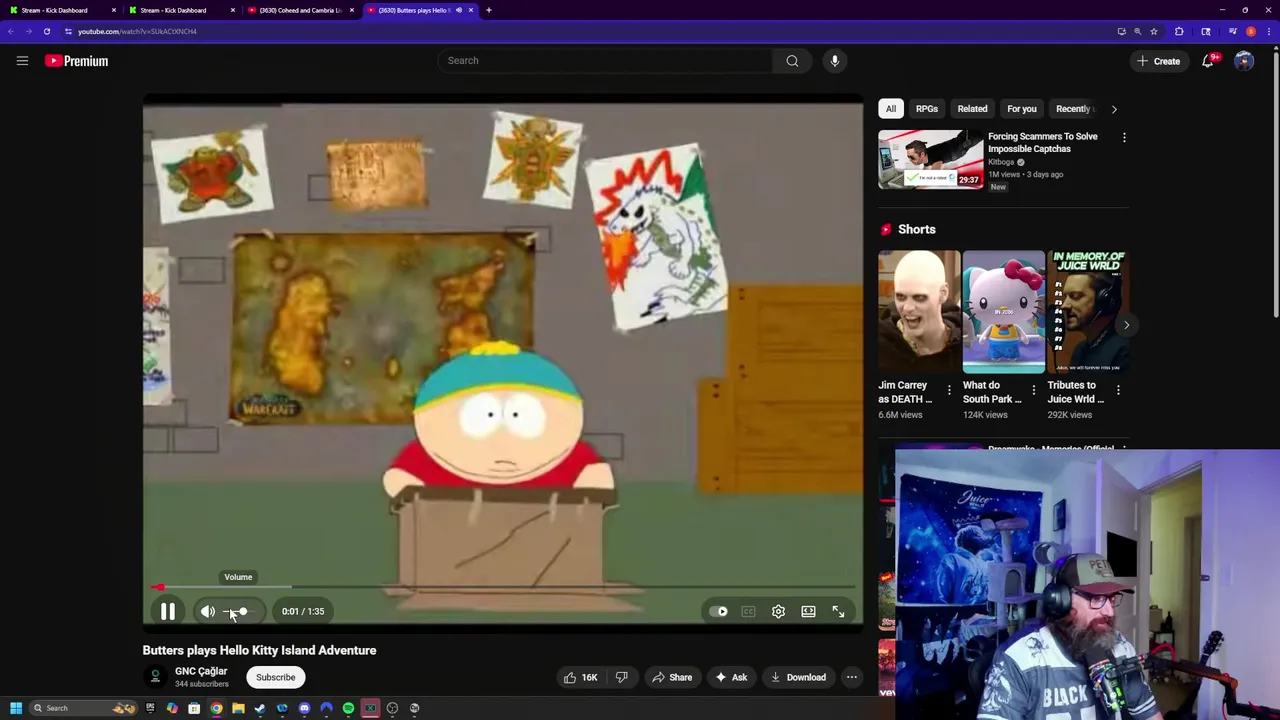Open Chrome profile avatar
The image size is (1280, 720).
coord(1251,31)
